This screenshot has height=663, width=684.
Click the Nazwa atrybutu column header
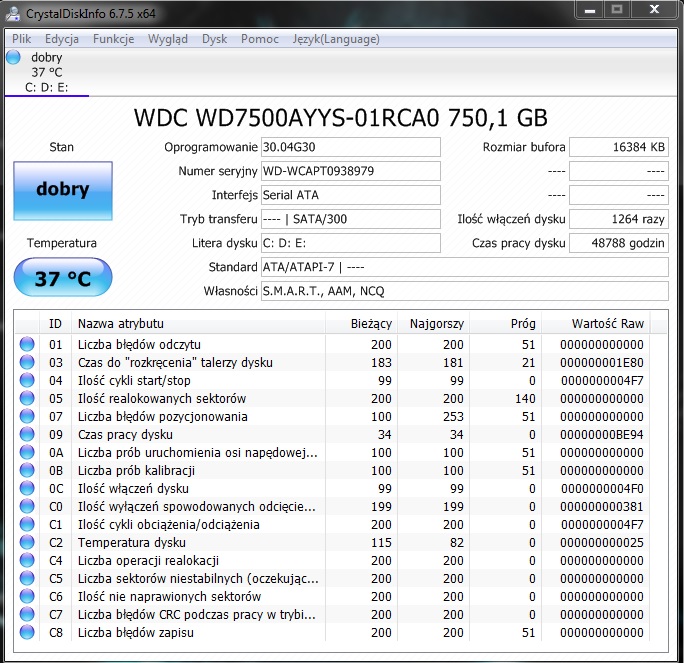[198, 324]
